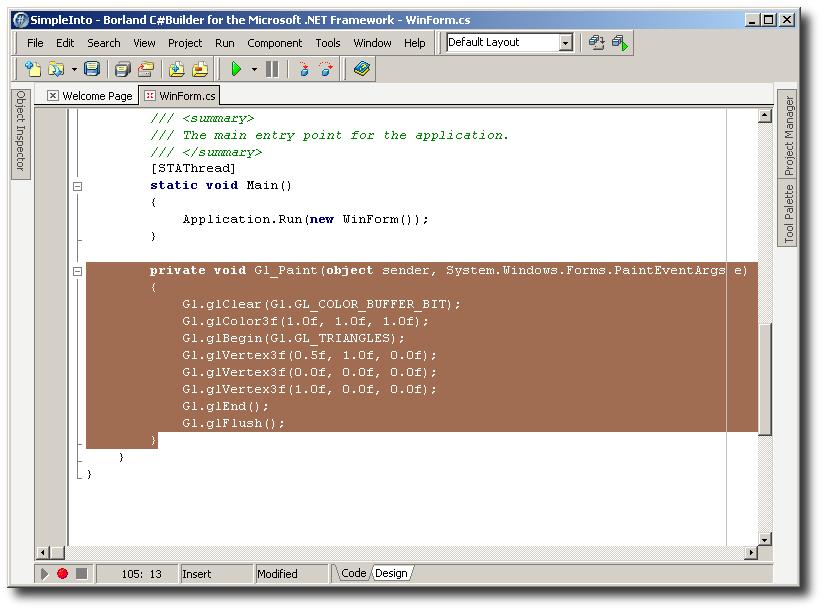Image resolution: width=824 pixels, height=611 pixels.
Task: Click the Application.Run(new WinForm()); line
Action: (x=305, y=220)
